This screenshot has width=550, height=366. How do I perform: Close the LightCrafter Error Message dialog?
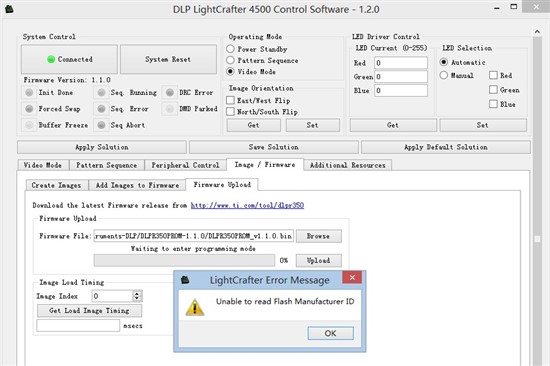[353, 278]
